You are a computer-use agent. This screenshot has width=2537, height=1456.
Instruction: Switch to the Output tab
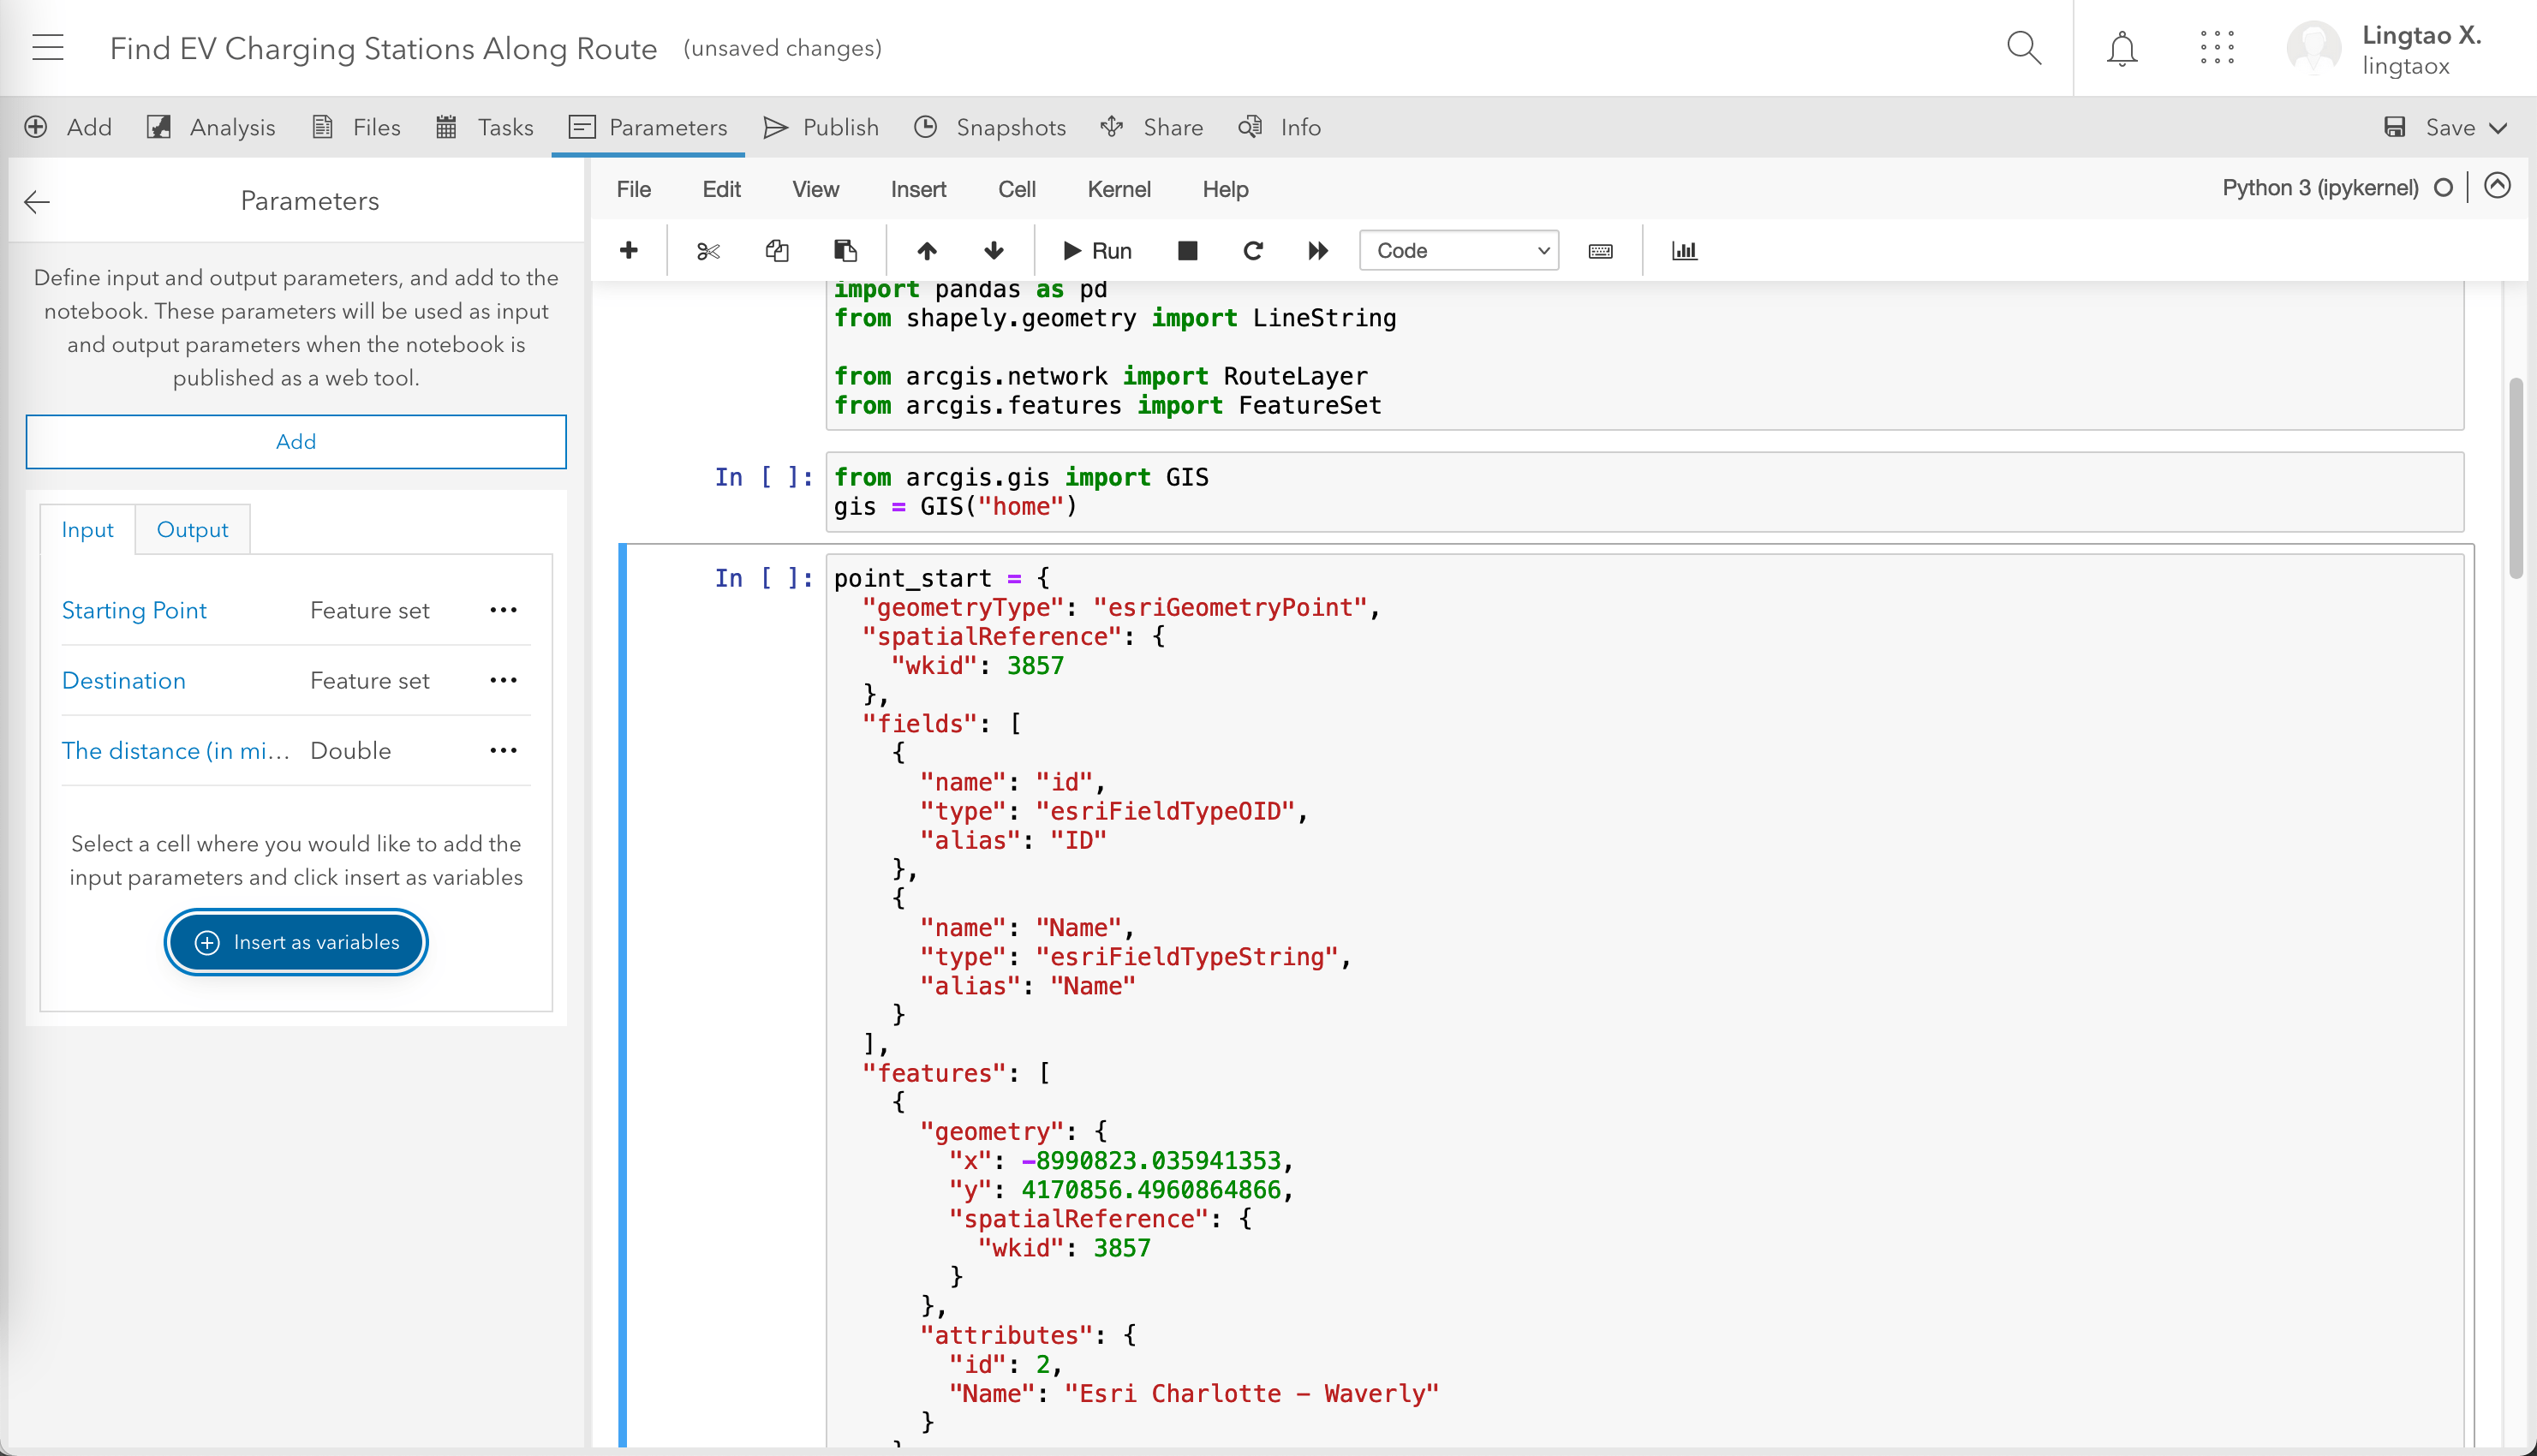coord(194,529)
